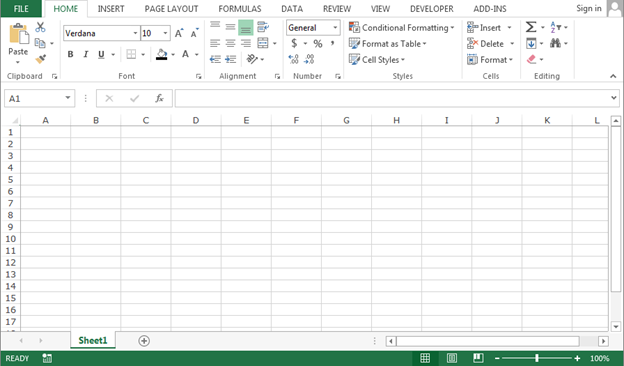Image resolution: width=624 pixels, height=366 pixels.
Task: Select the Sheet1 tab
Action: coord(93,340)
